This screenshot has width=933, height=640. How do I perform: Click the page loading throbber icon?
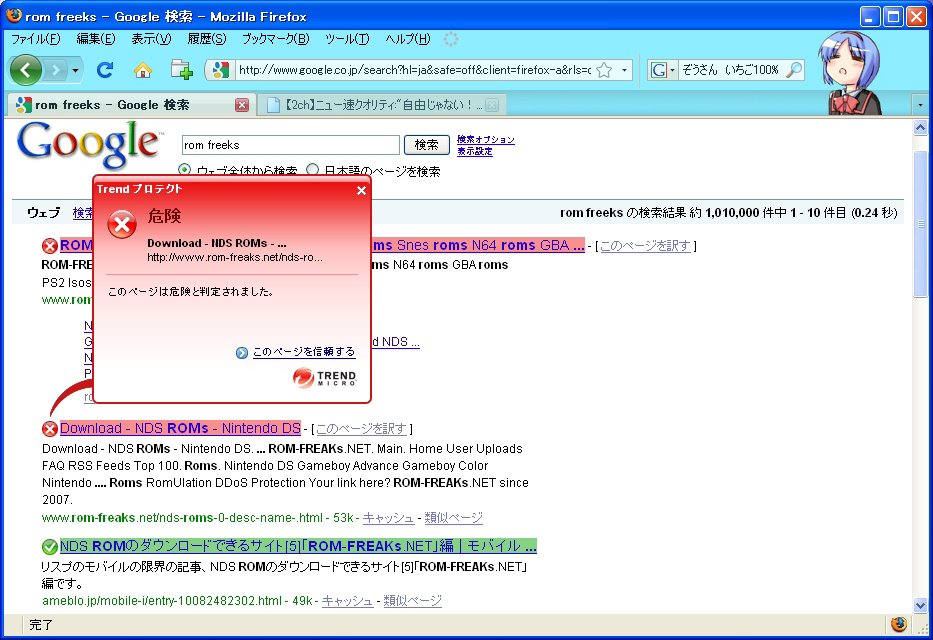pyautogui.click(x=450, y=39)
